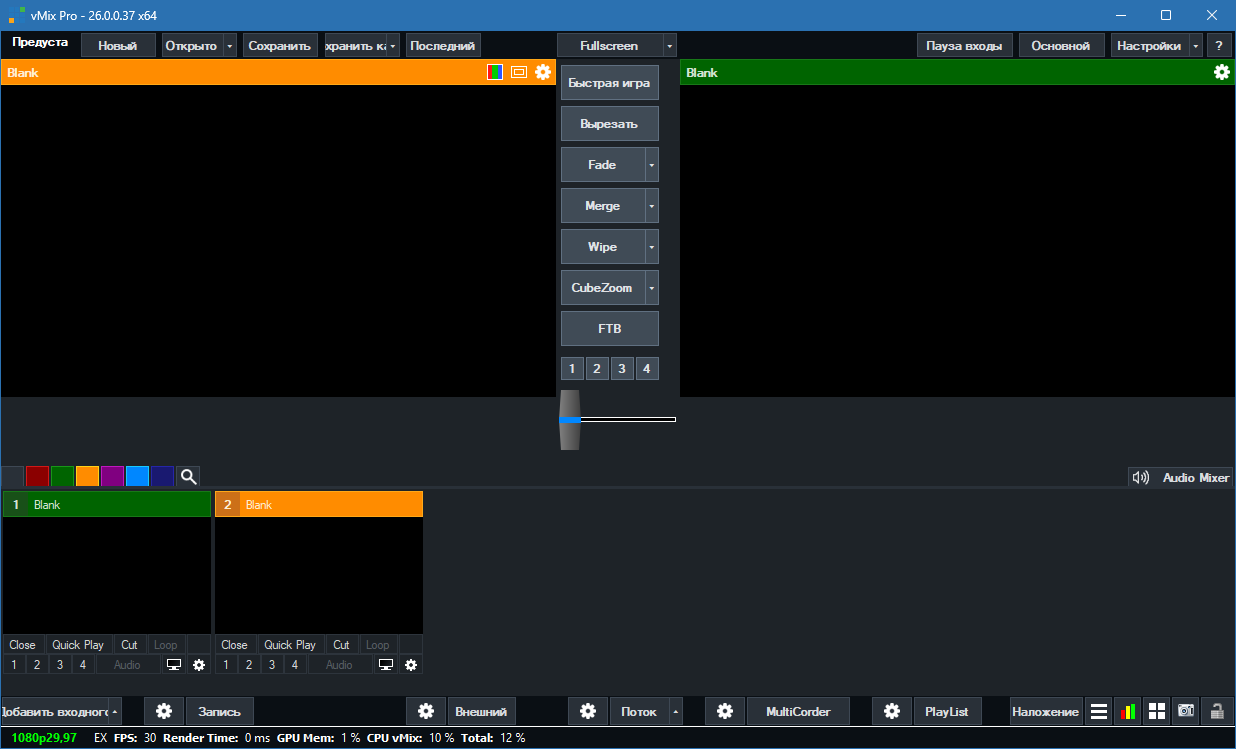
Task: Toggle overlay channel 2 below FTB button
Action: click(x=597, y=369)
